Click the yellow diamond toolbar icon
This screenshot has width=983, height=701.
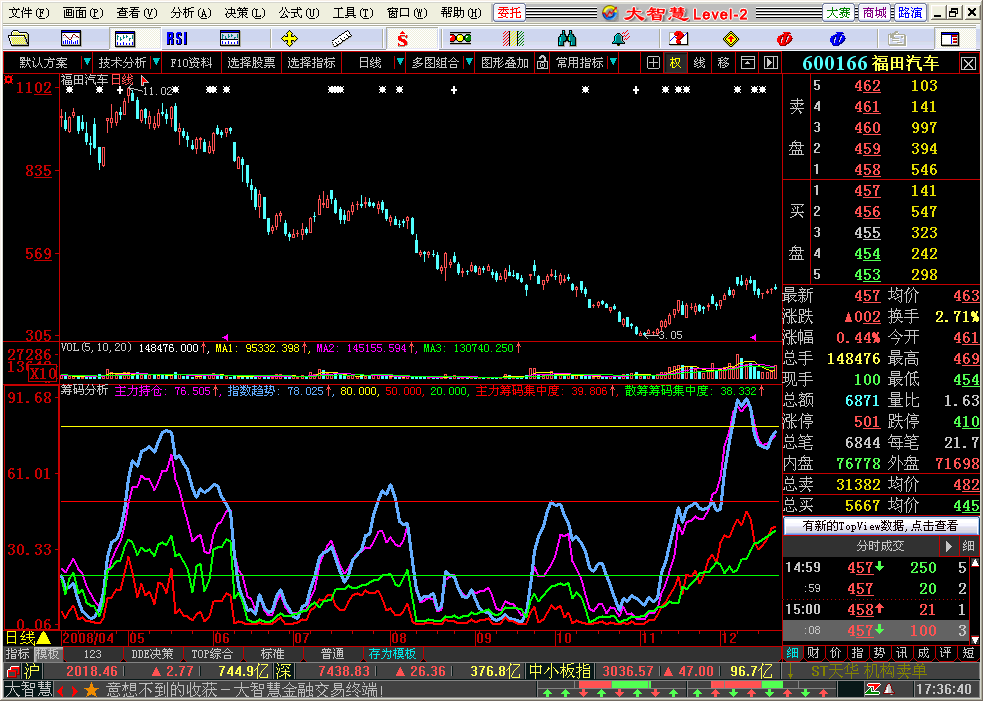(x=731, y=39)
